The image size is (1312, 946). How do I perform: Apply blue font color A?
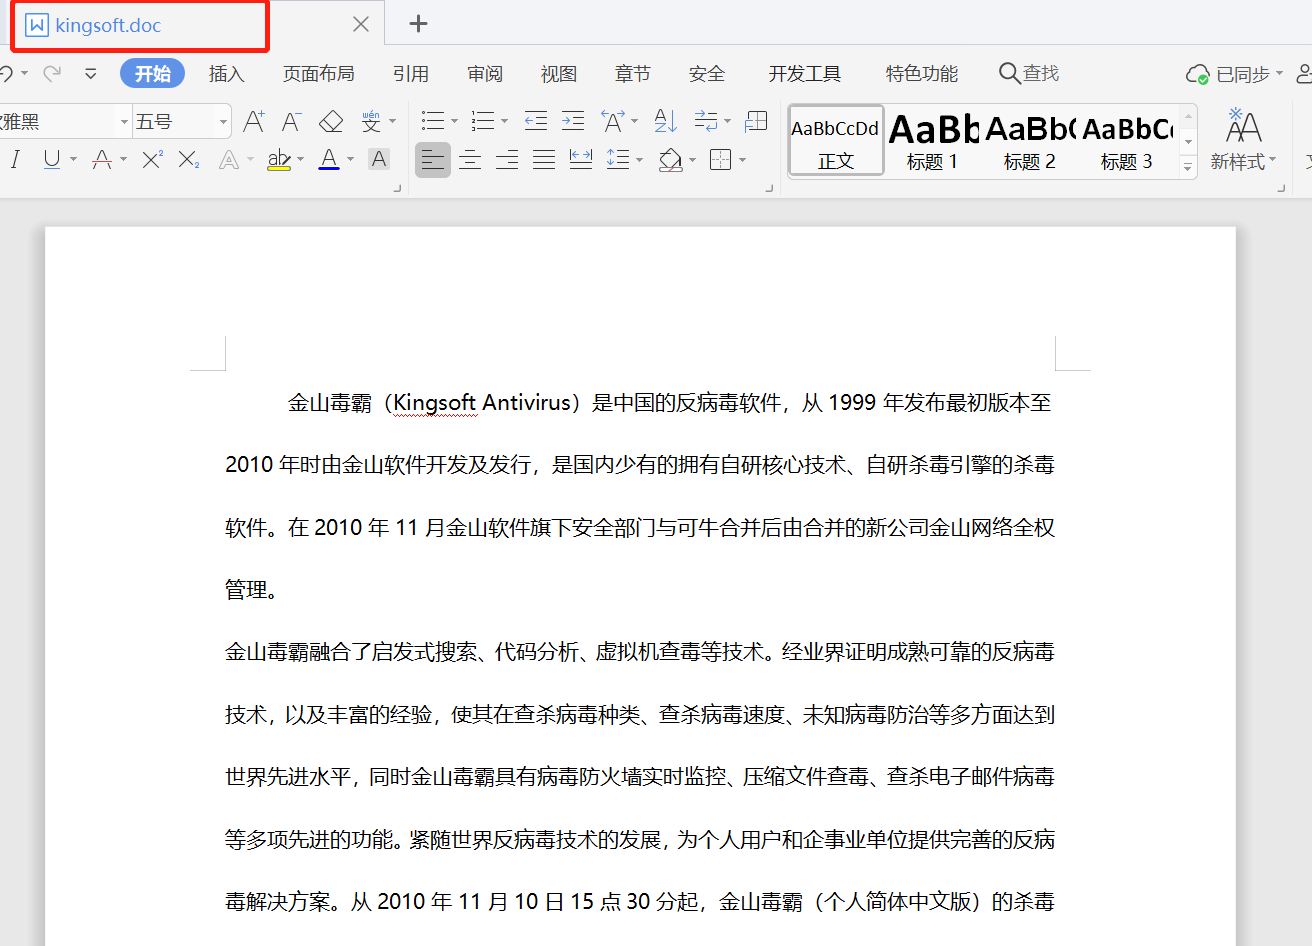(329, 159)
